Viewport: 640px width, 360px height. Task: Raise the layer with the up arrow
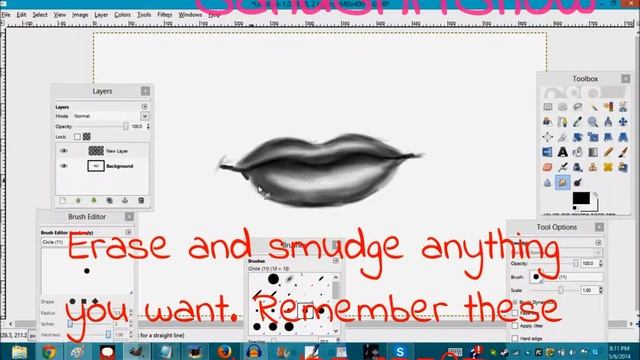78,201
